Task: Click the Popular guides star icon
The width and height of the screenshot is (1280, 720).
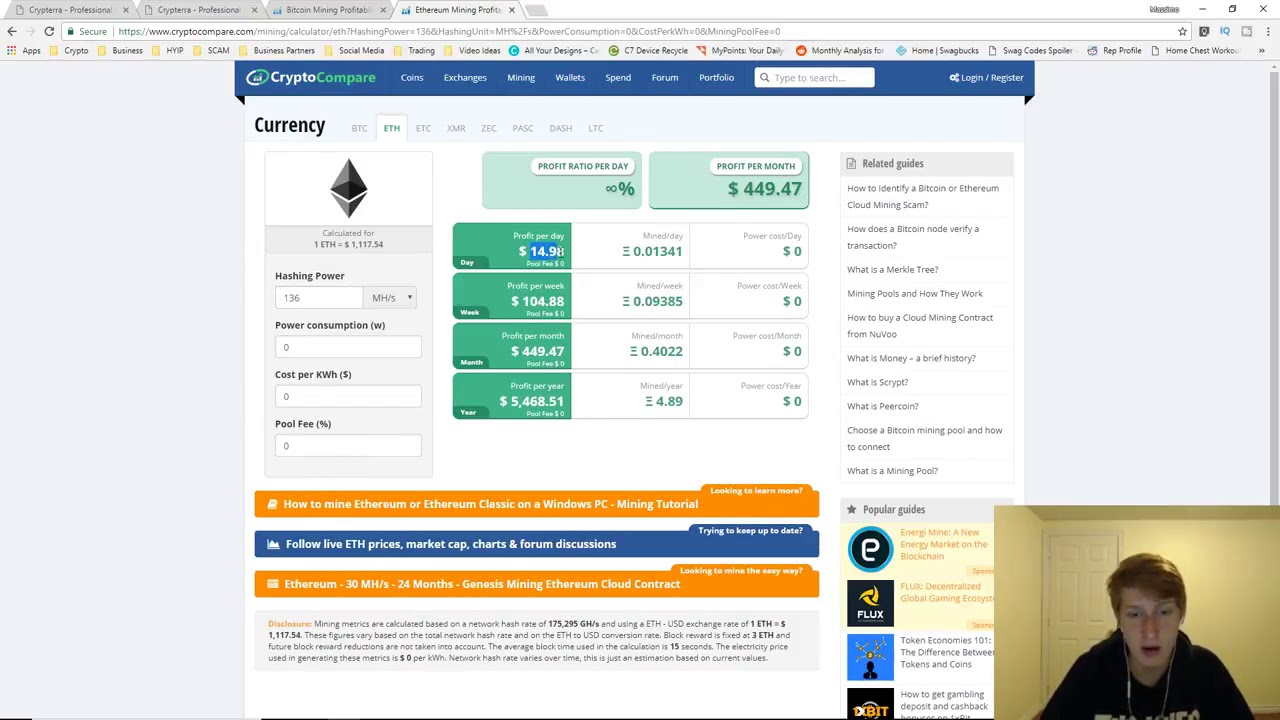Action: (851, 509)
